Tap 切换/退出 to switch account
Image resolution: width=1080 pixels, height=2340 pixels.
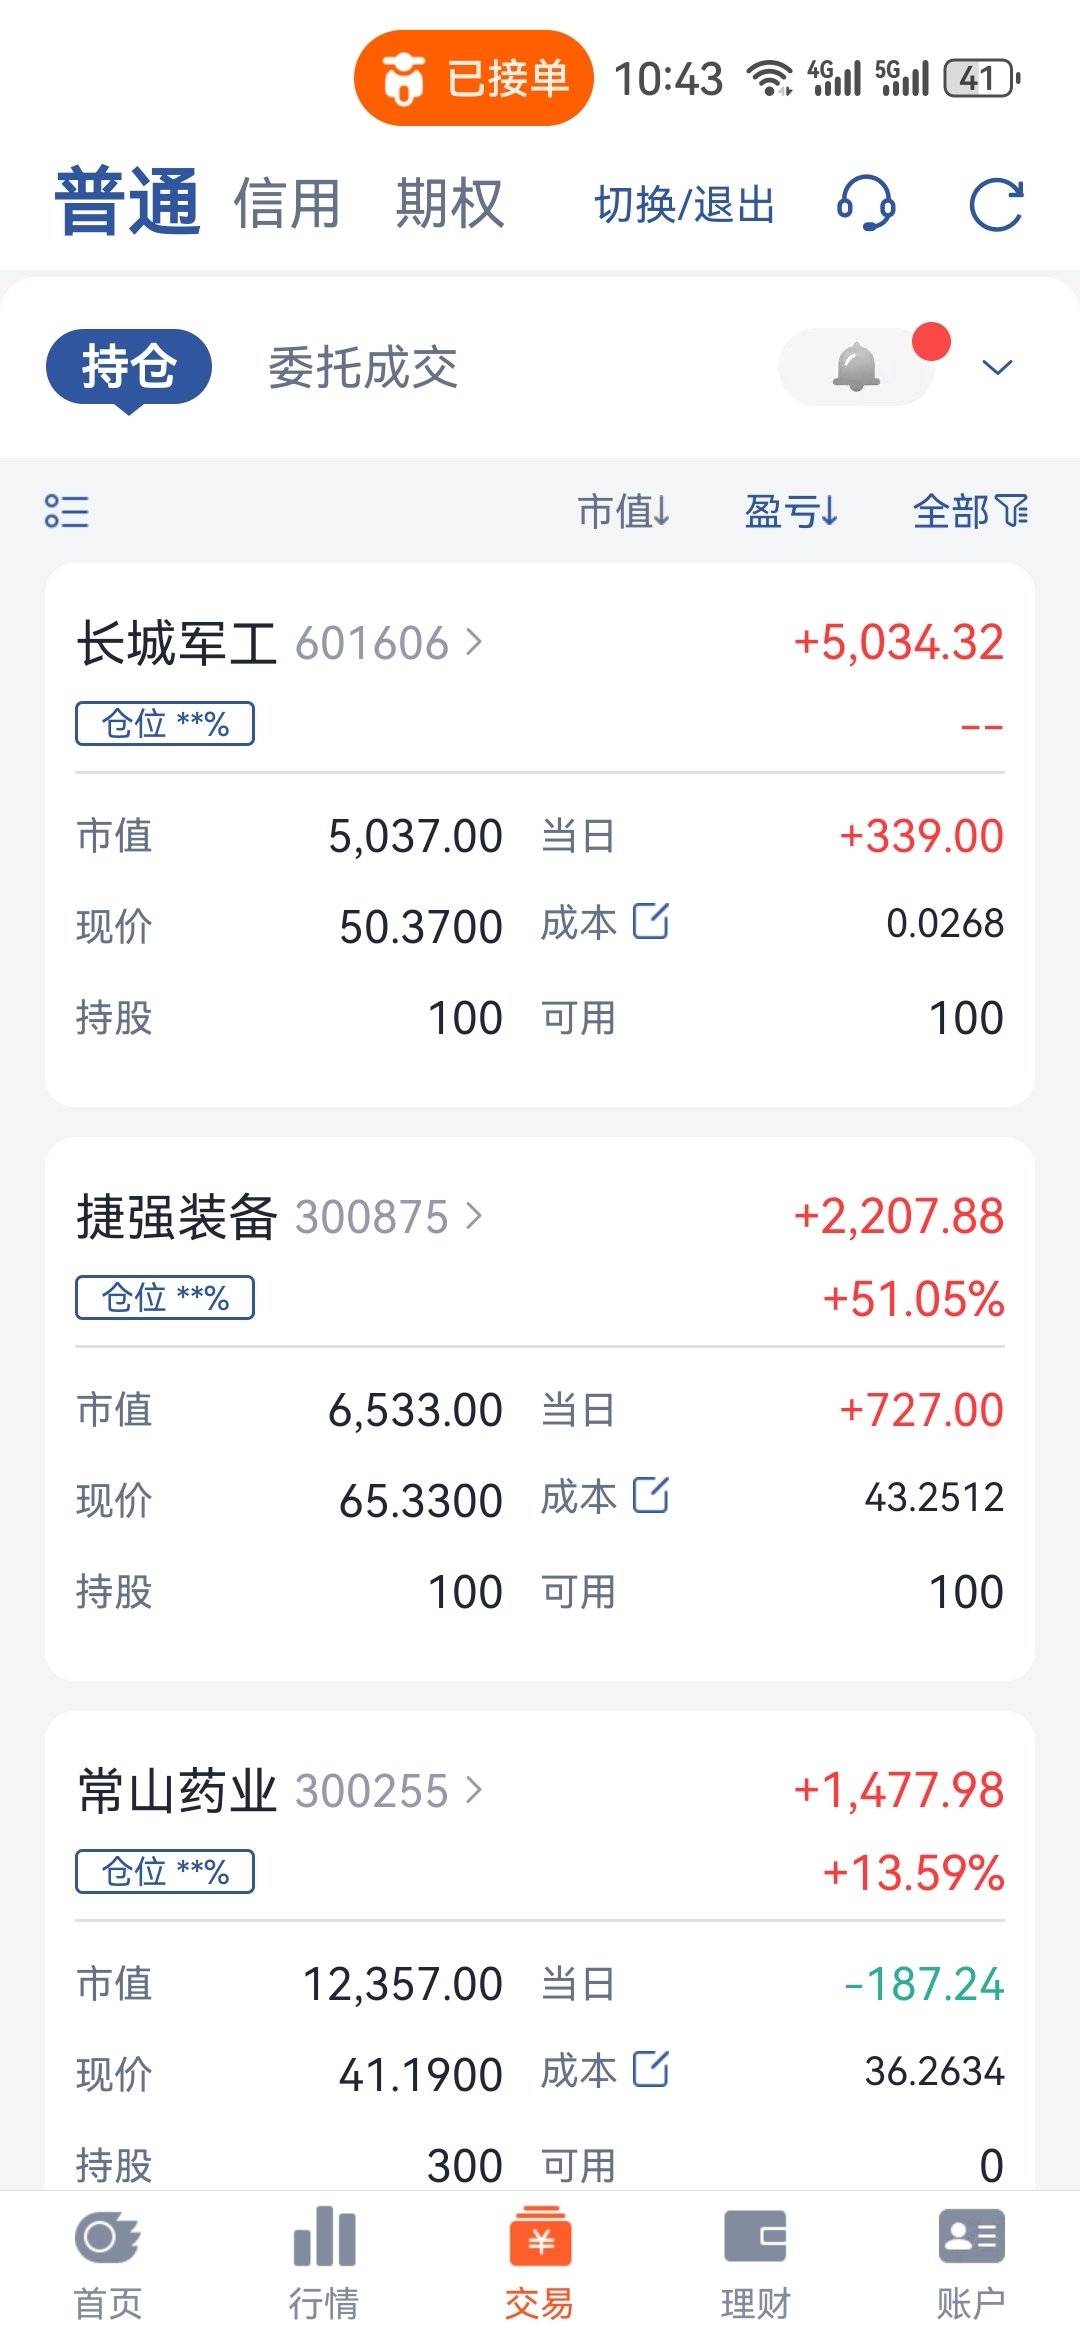(x=685, y=205)
